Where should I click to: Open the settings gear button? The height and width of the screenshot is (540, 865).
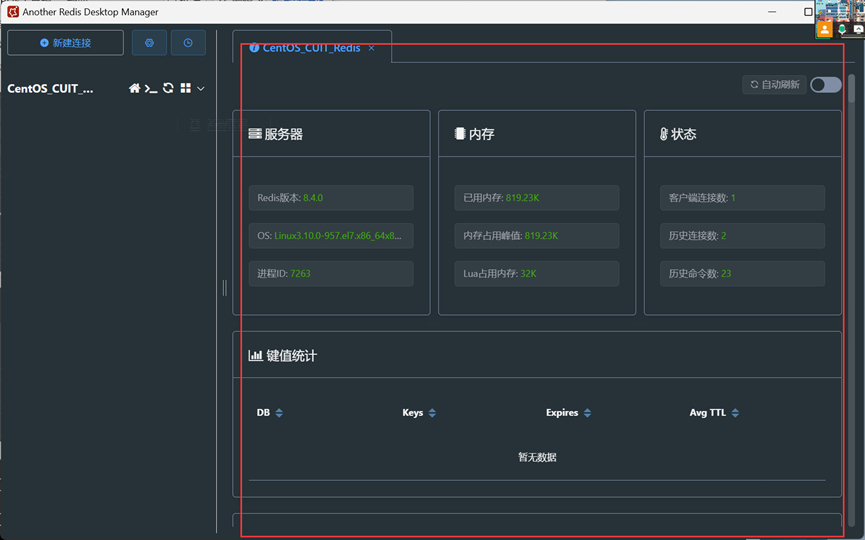coord(149,43)
